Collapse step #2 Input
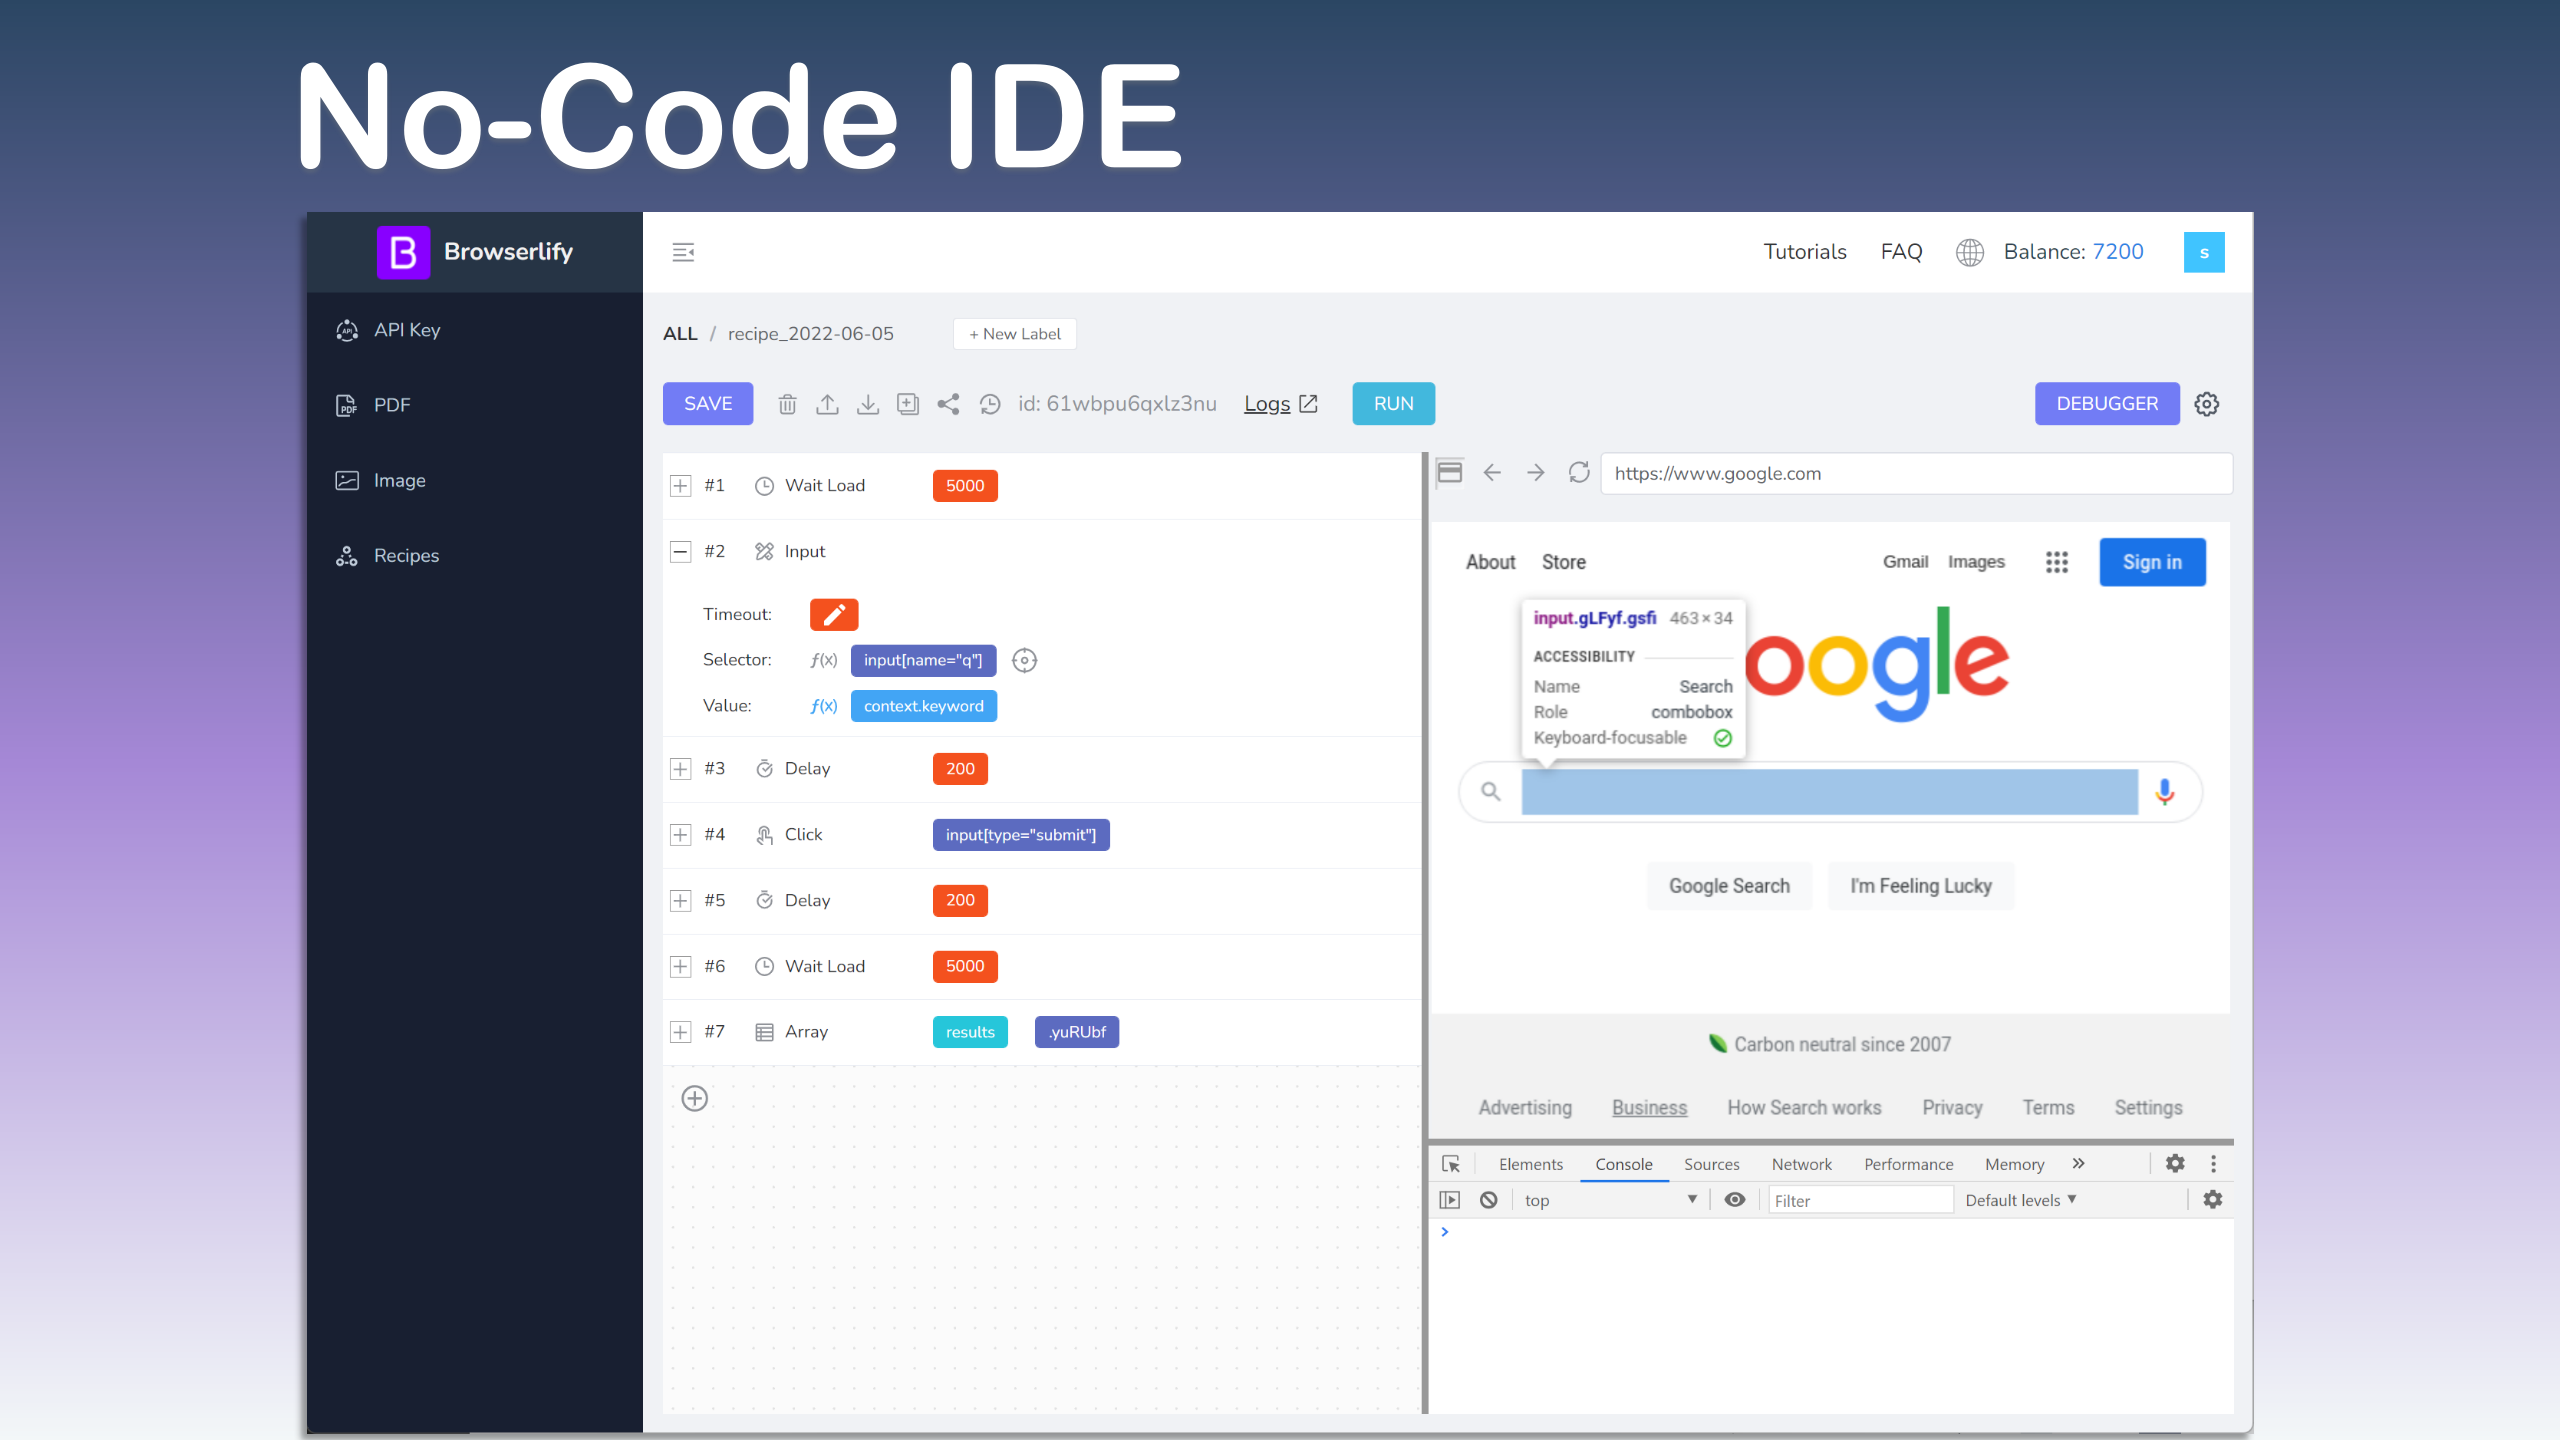The height and width of the screenshot is (1440, 2560). (x=681, y=552)
